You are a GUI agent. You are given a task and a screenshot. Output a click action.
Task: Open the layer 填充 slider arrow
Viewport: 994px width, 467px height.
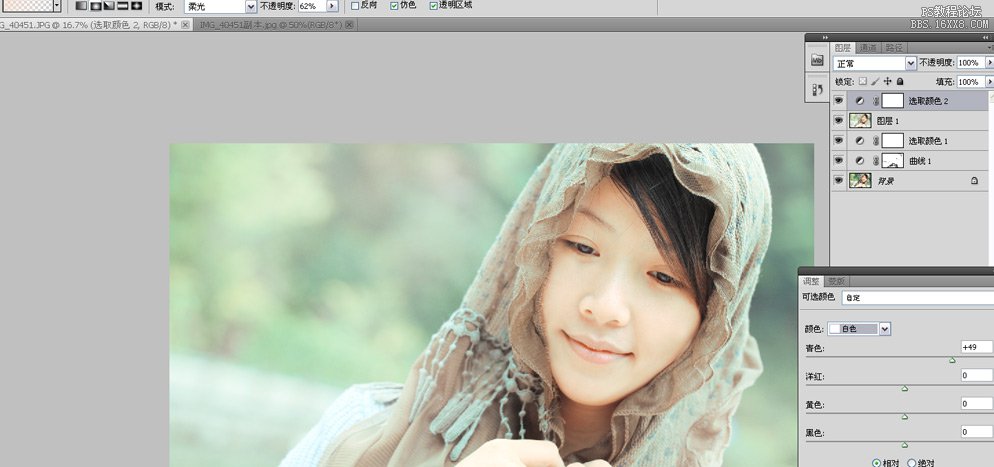(x=990, y=82)
